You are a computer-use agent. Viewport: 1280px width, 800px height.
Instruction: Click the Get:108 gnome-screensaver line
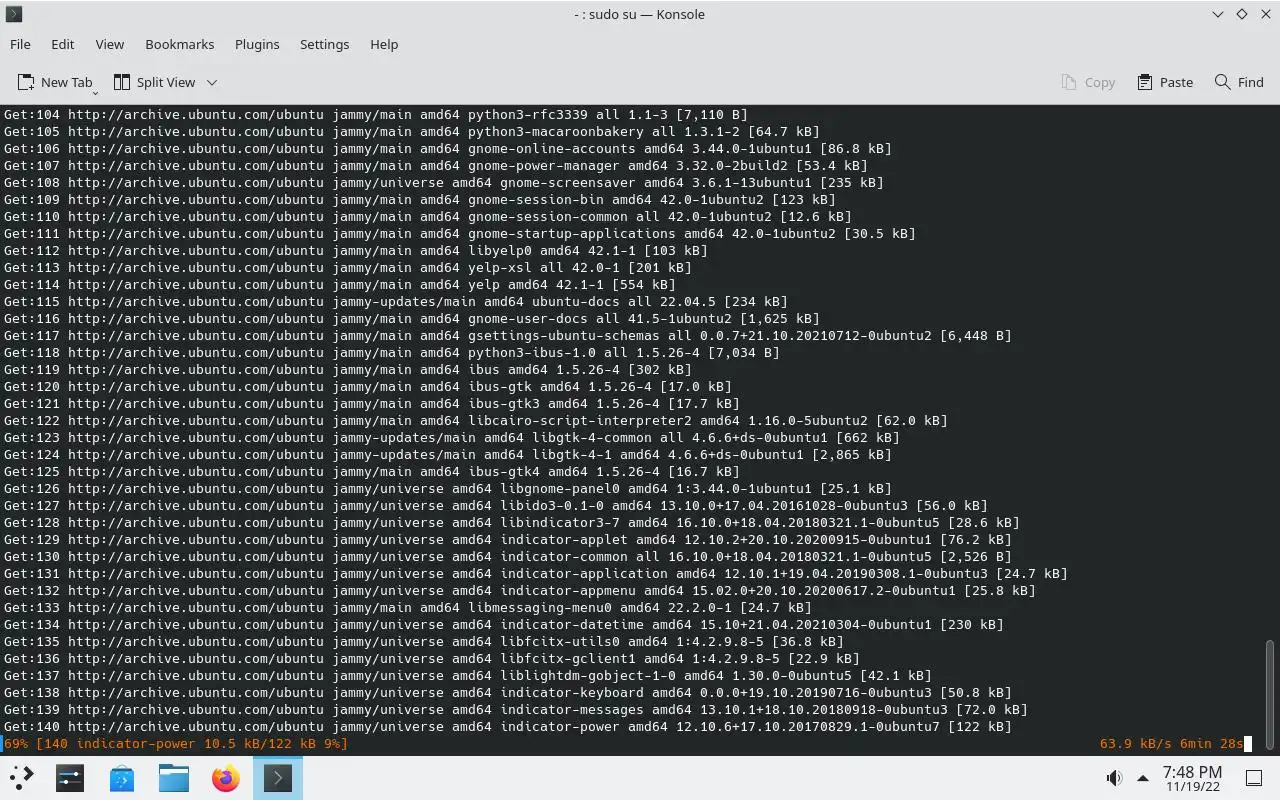pyautogui.click(x=444, y=182)
